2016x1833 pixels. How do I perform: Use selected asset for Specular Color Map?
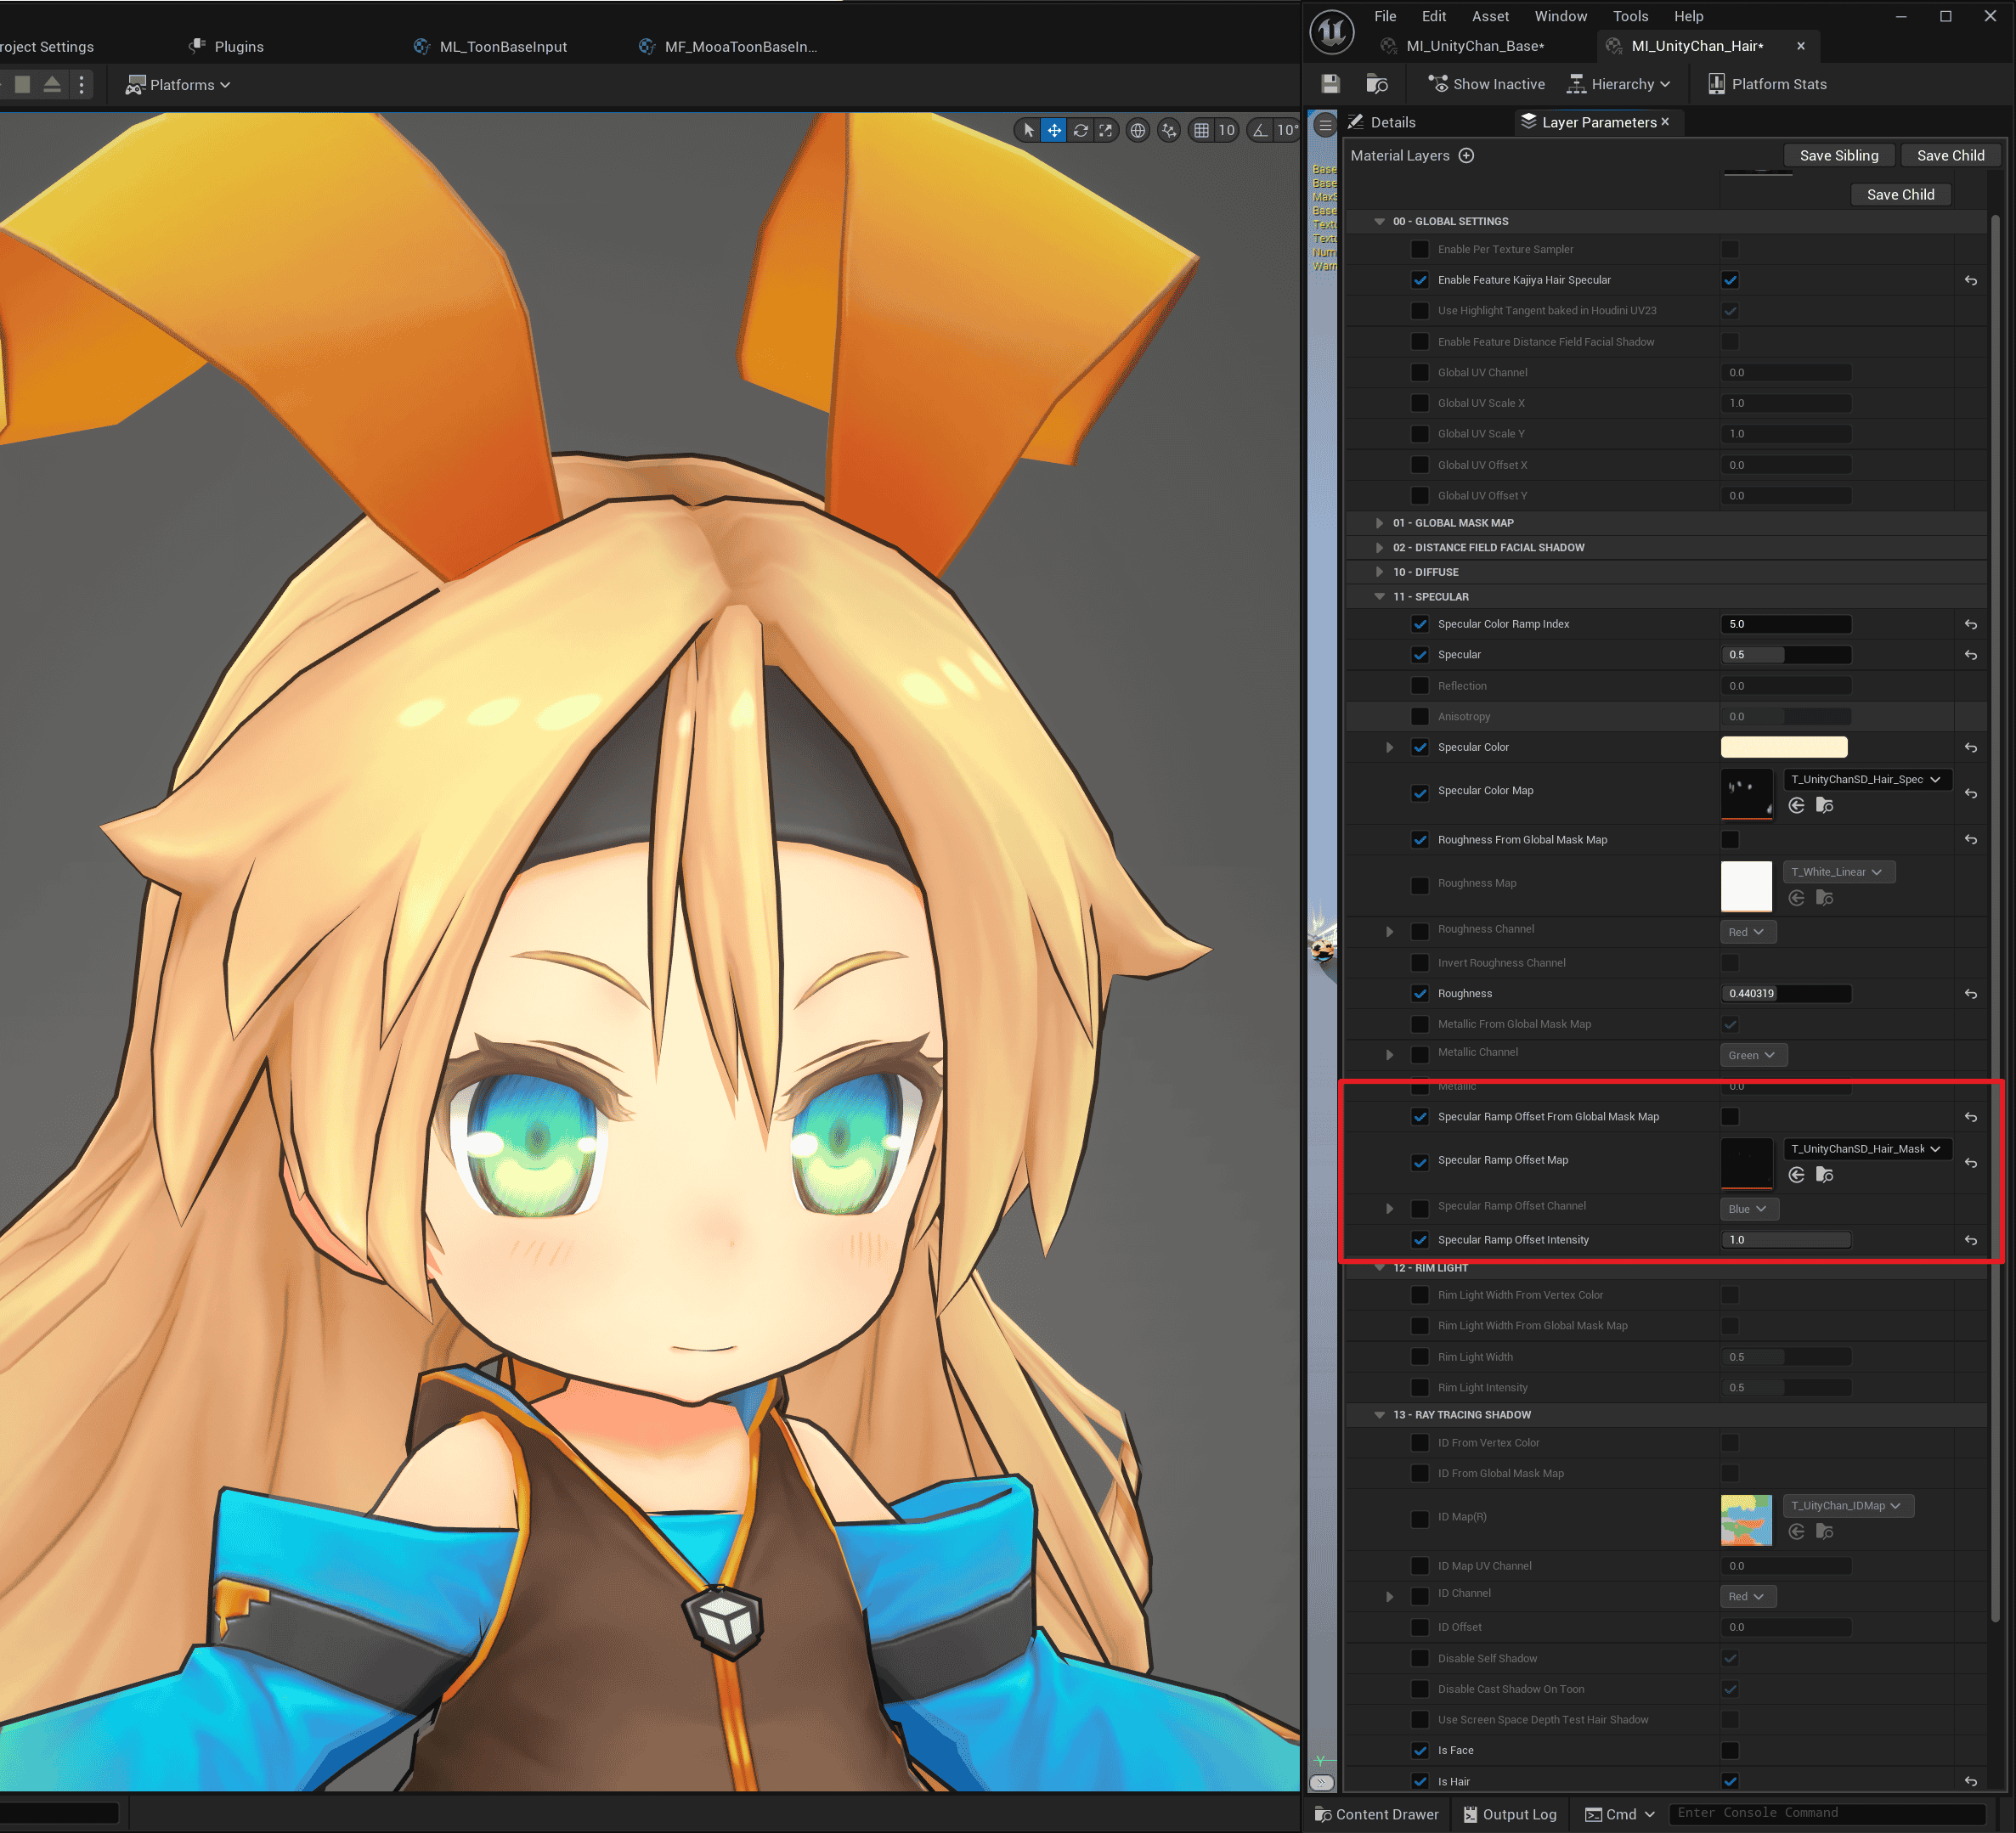[1796, 805]
